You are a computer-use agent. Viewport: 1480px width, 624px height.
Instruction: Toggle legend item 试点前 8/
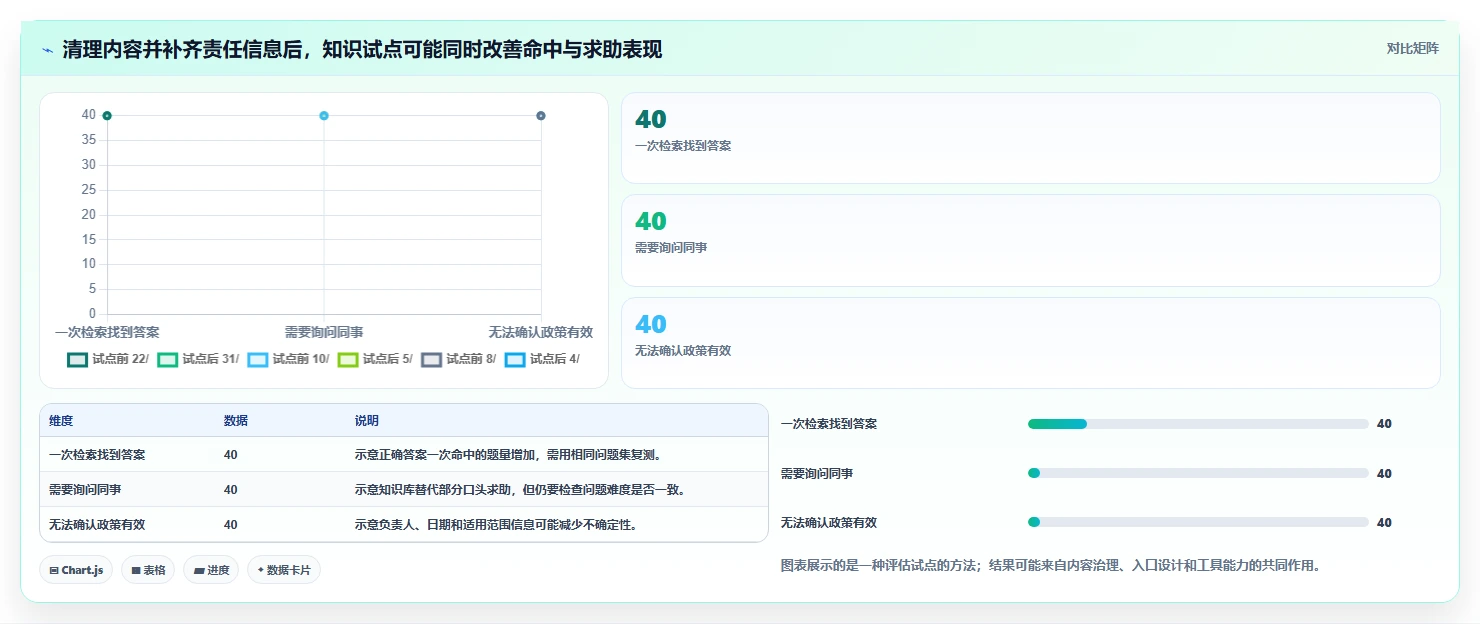458,359
